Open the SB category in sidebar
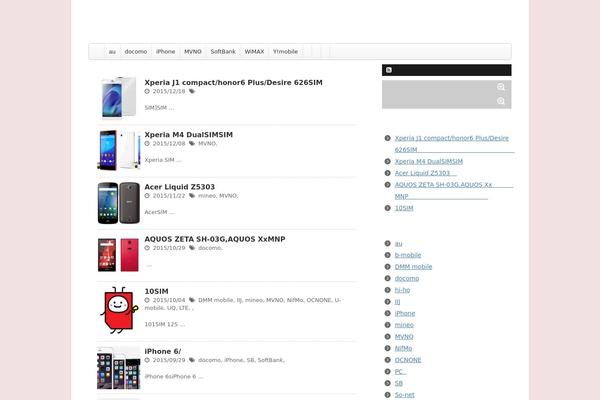The width and height of the screenshot is (600, 400). click(399, 384)
